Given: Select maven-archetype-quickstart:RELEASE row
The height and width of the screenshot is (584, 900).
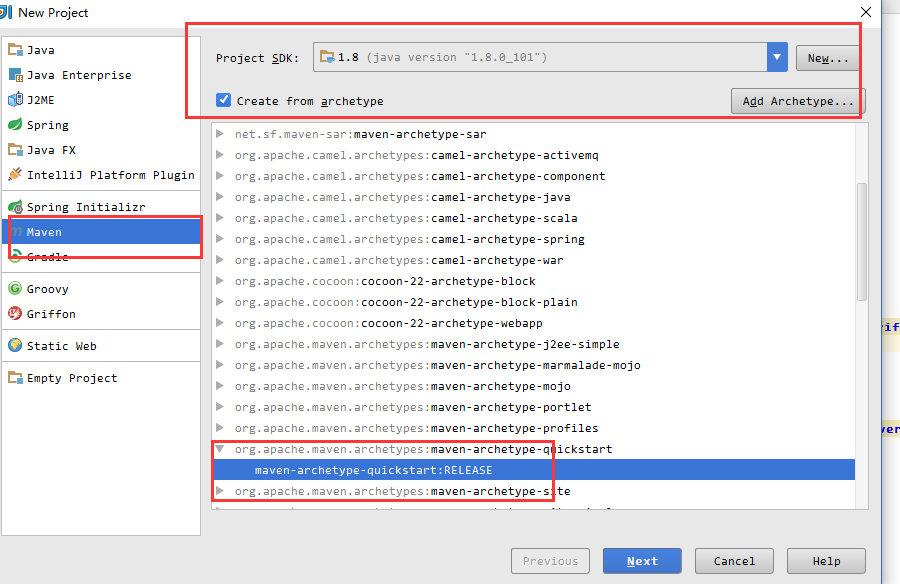Looking at the screenshot, I should coord(534,470).
